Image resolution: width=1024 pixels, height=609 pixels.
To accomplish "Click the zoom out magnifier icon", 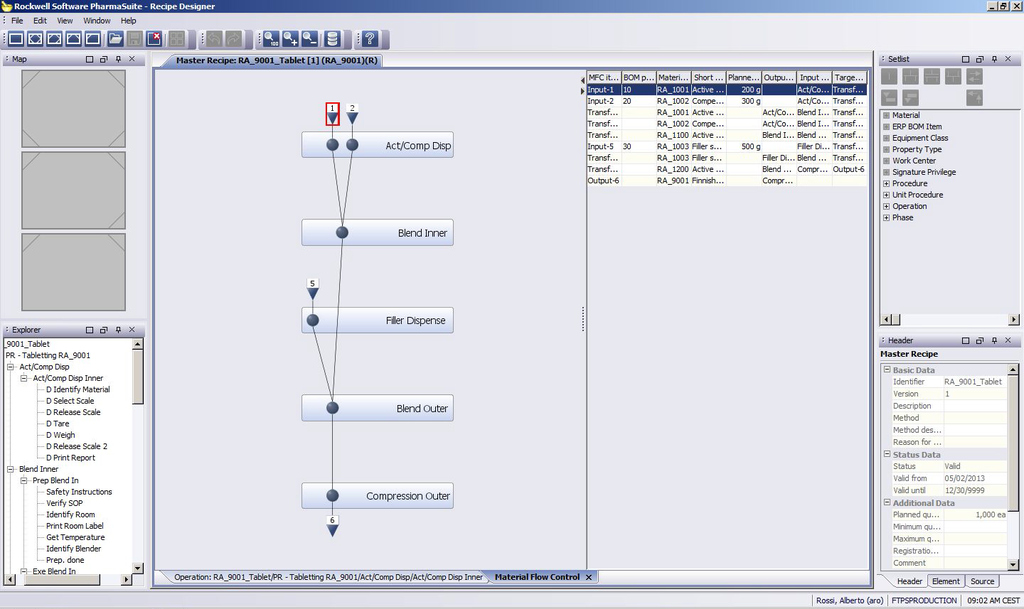I will (310, 39).
